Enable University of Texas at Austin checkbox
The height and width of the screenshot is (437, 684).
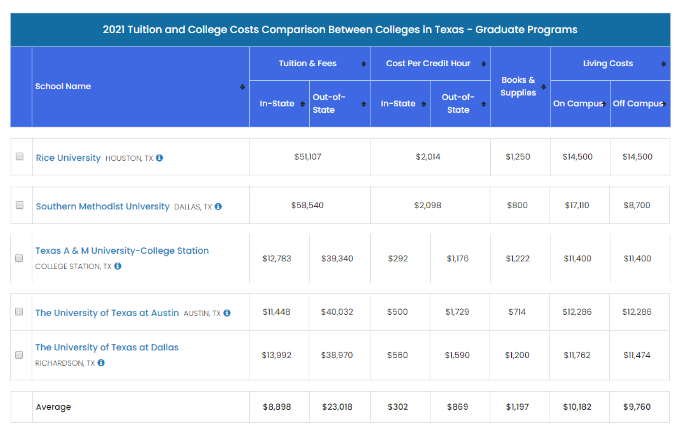[20, 312]
